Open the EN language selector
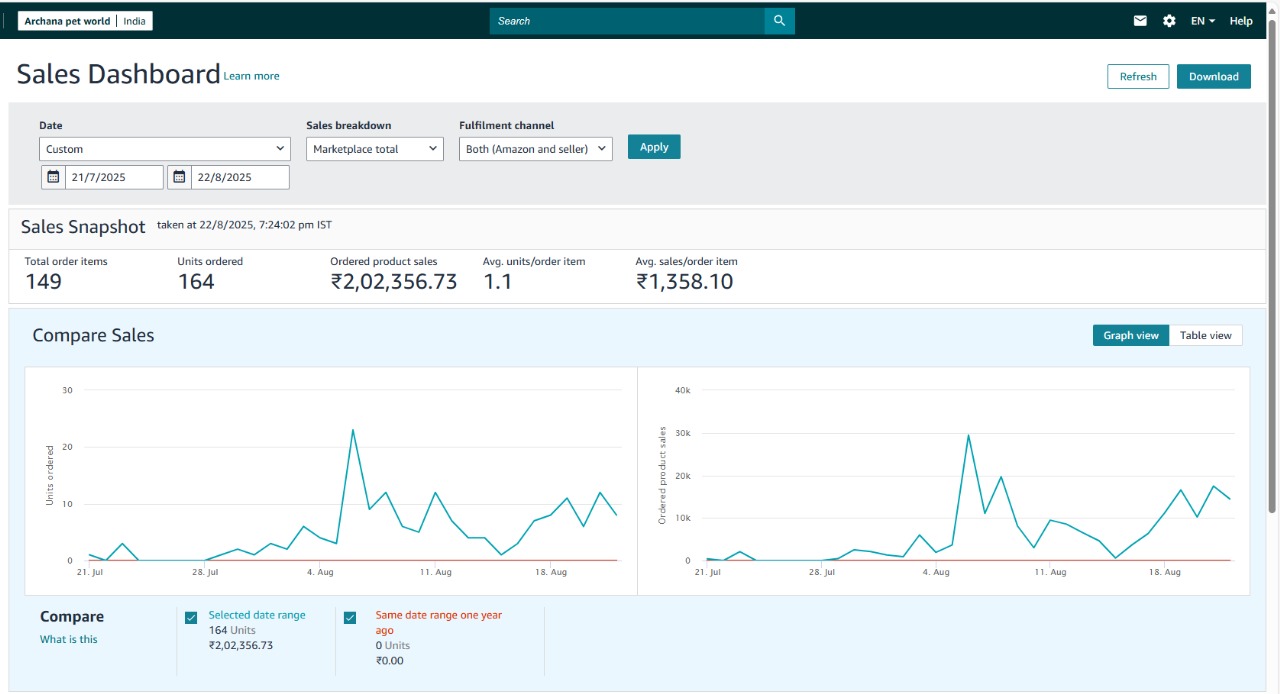Screen dimensions: 1280x694 point(1202,21)
